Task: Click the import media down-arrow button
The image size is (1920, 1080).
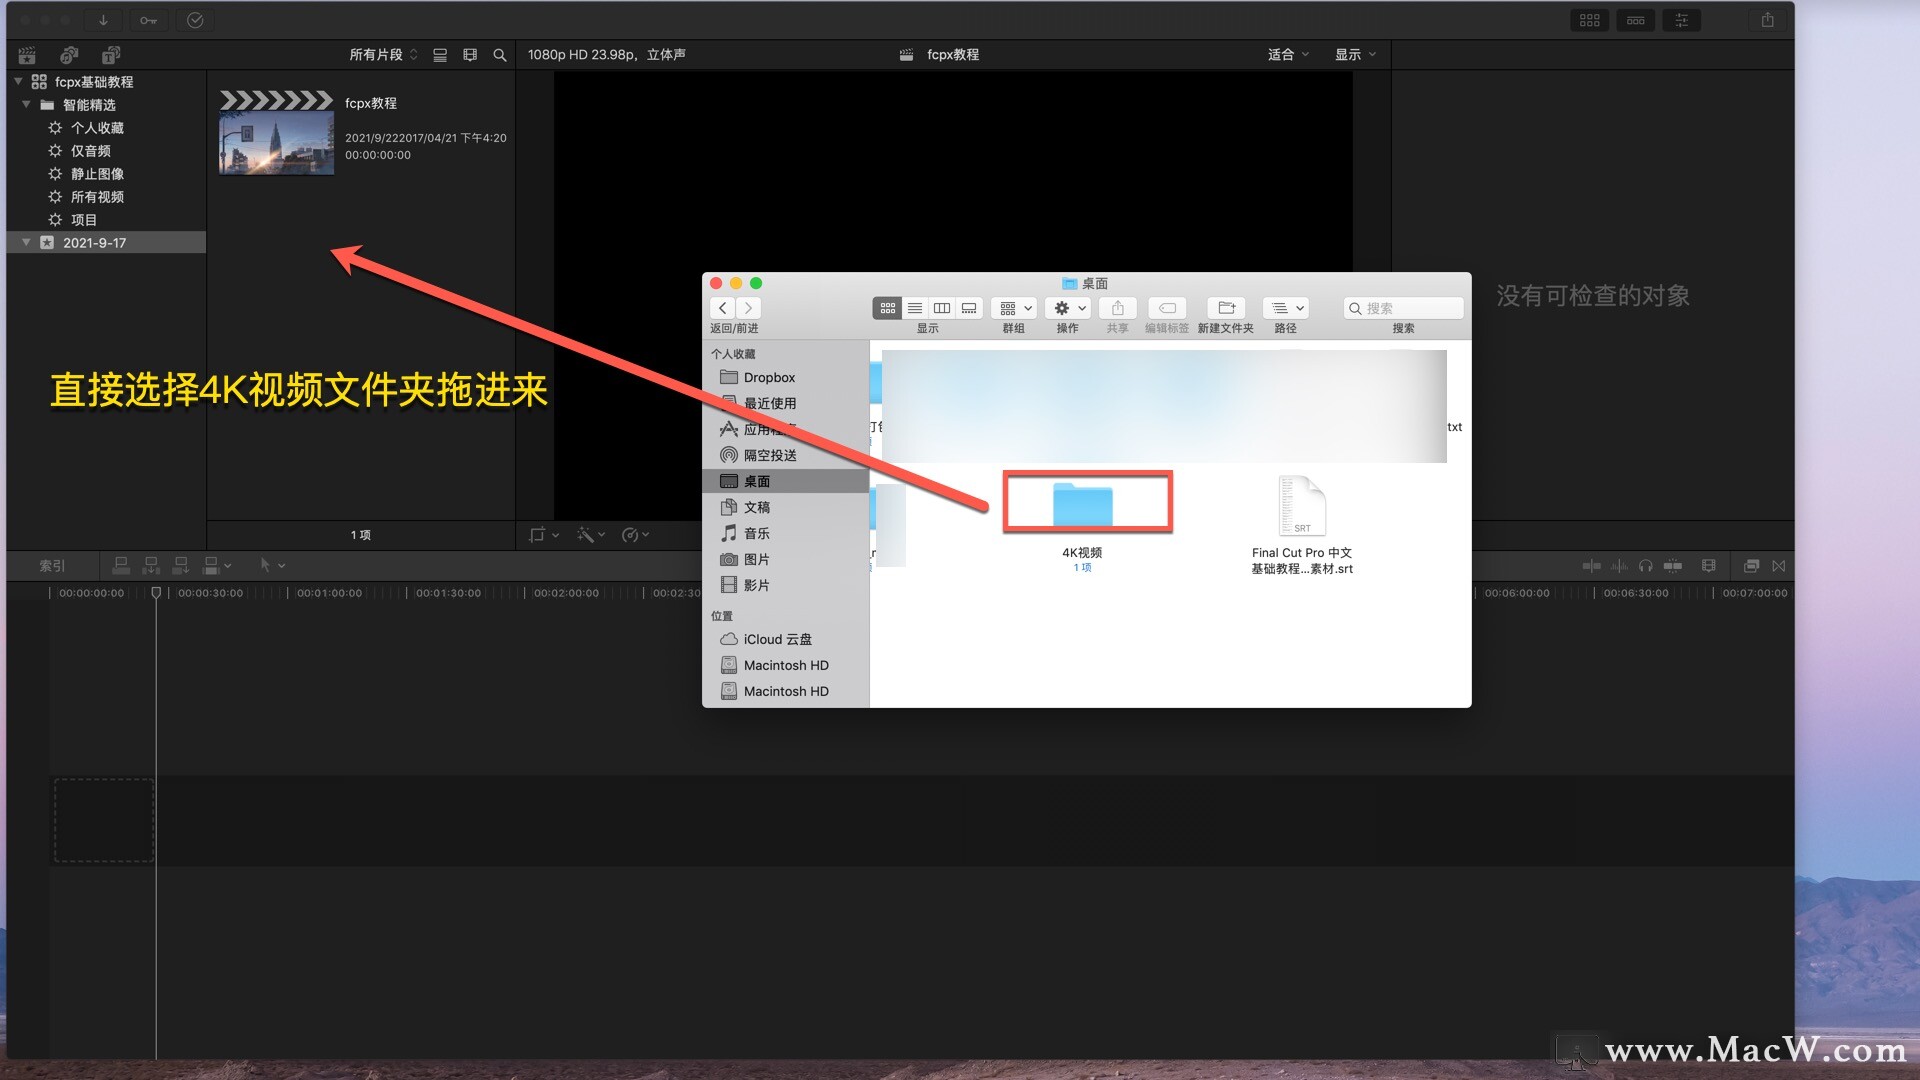Action: pyautogui.click(x=103, y=20)
